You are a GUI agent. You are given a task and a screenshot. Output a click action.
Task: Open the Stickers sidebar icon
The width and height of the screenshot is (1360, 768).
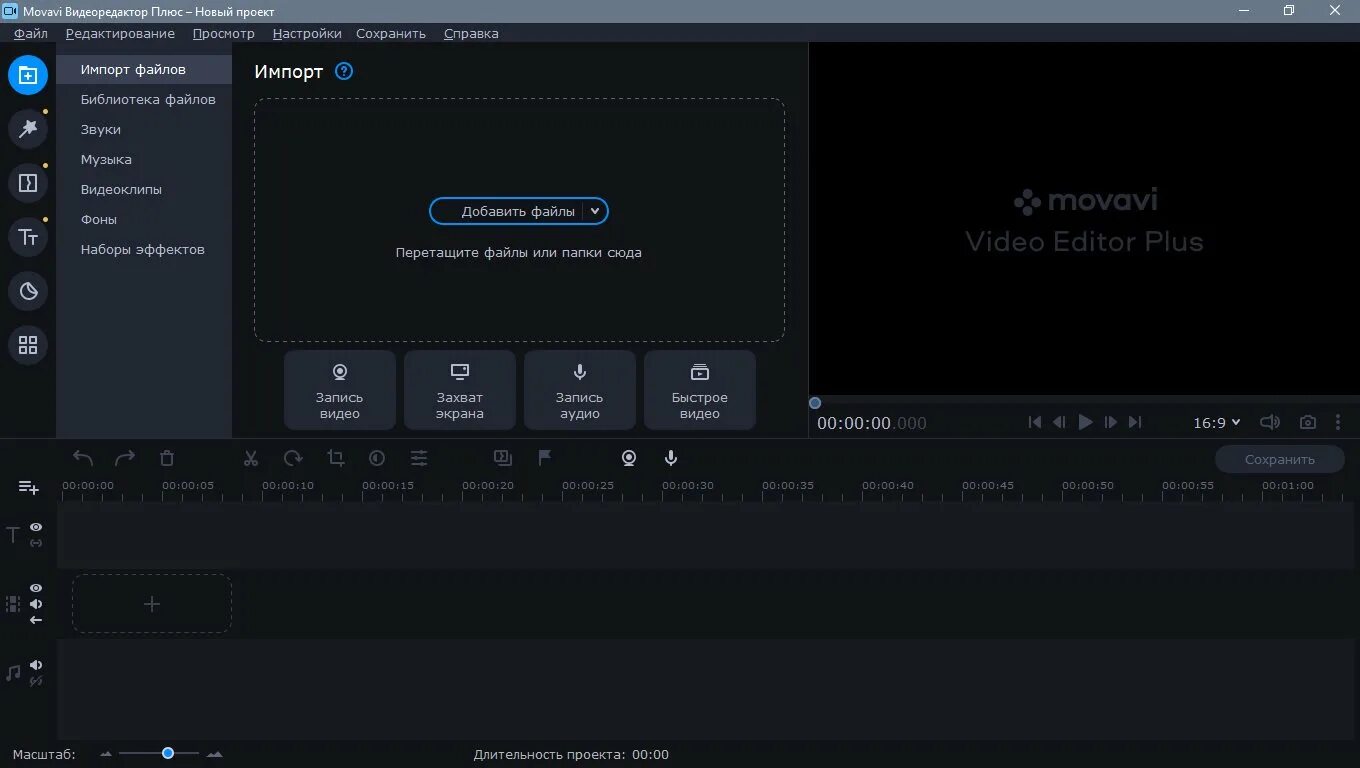pos(28,291)
